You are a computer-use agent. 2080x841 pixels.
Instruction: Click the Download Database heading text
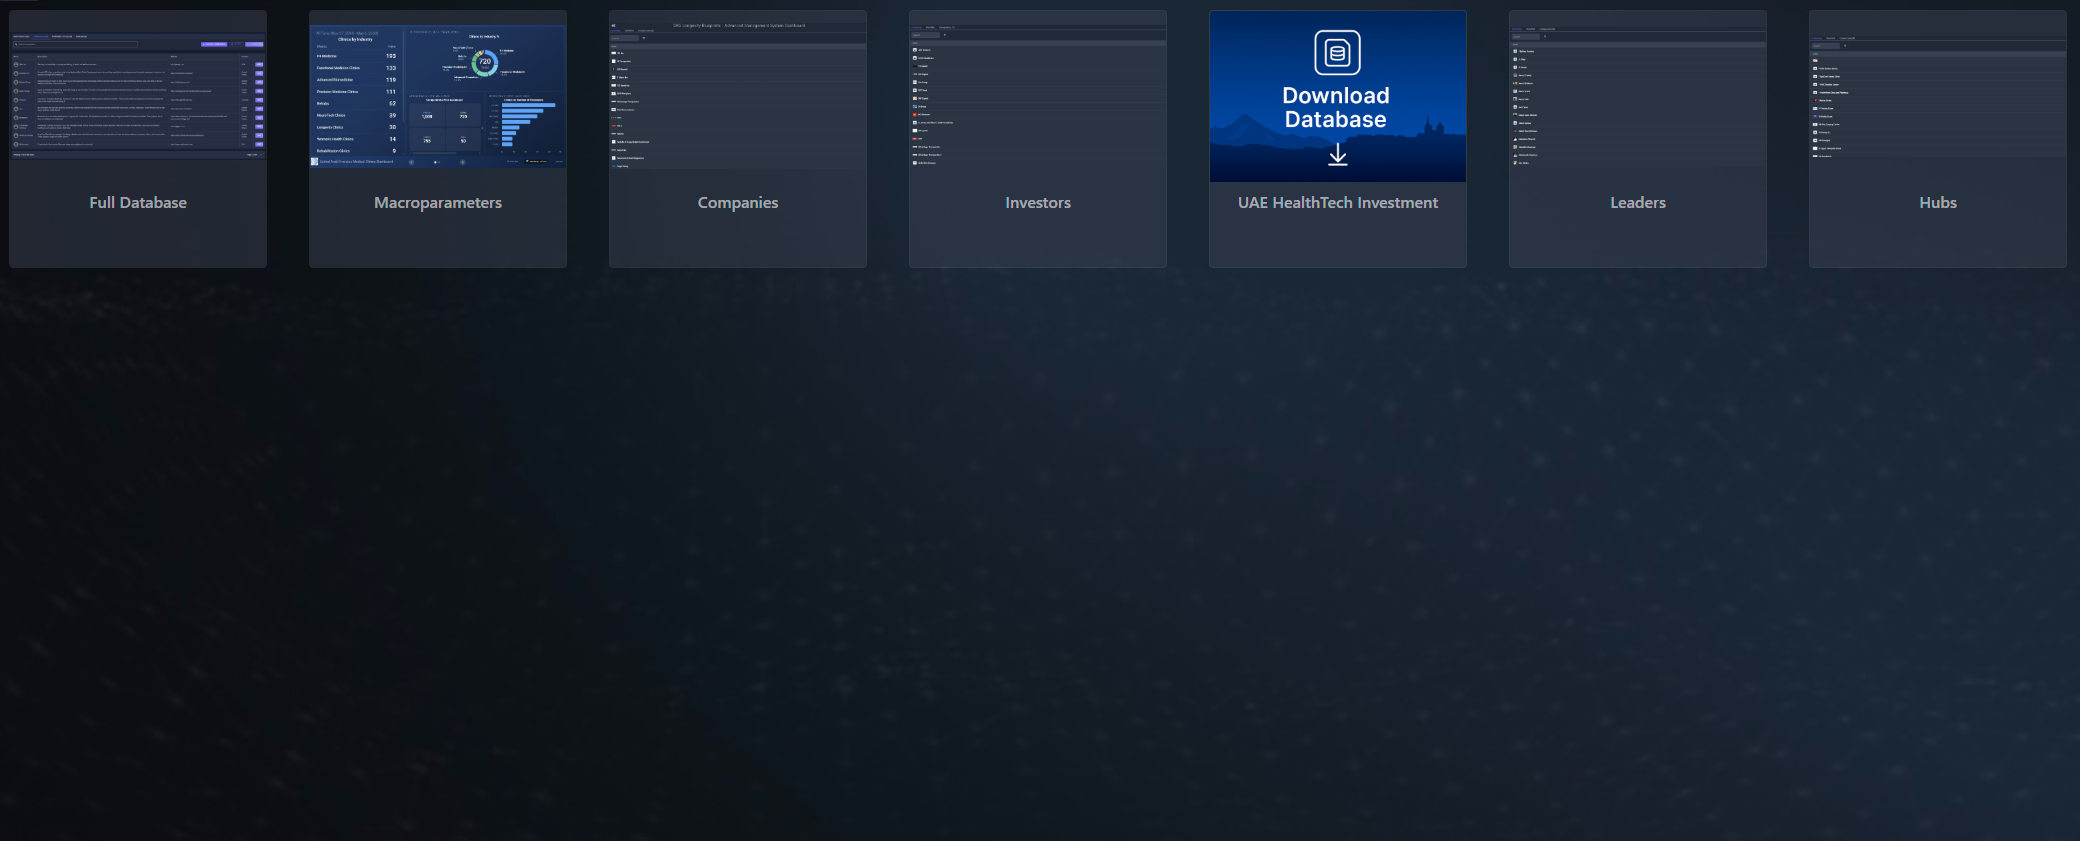pyautogui.click(x=1336, y=108)
